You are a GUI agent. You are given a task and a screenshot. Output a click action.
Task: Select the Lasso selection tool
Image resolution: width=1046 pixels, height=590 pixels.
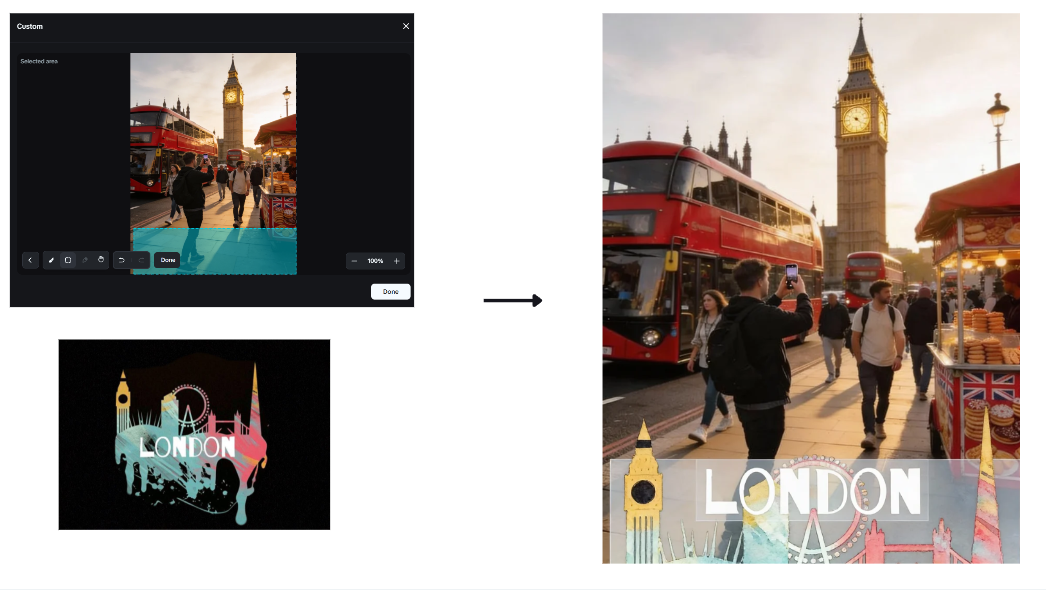pyautogui.click(x=84, y=260)
